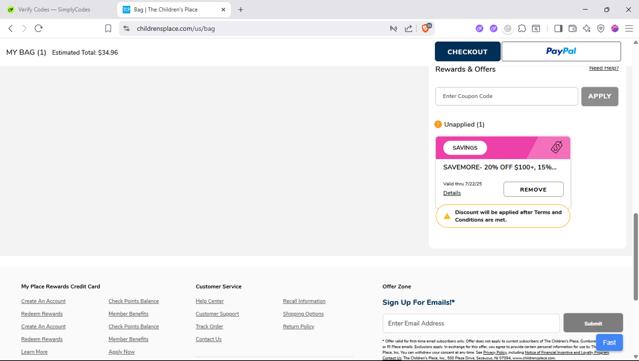Select the Bag | The Children's Place tab
The width and height of the screenshot is (639, 361).
click(173, 9)
